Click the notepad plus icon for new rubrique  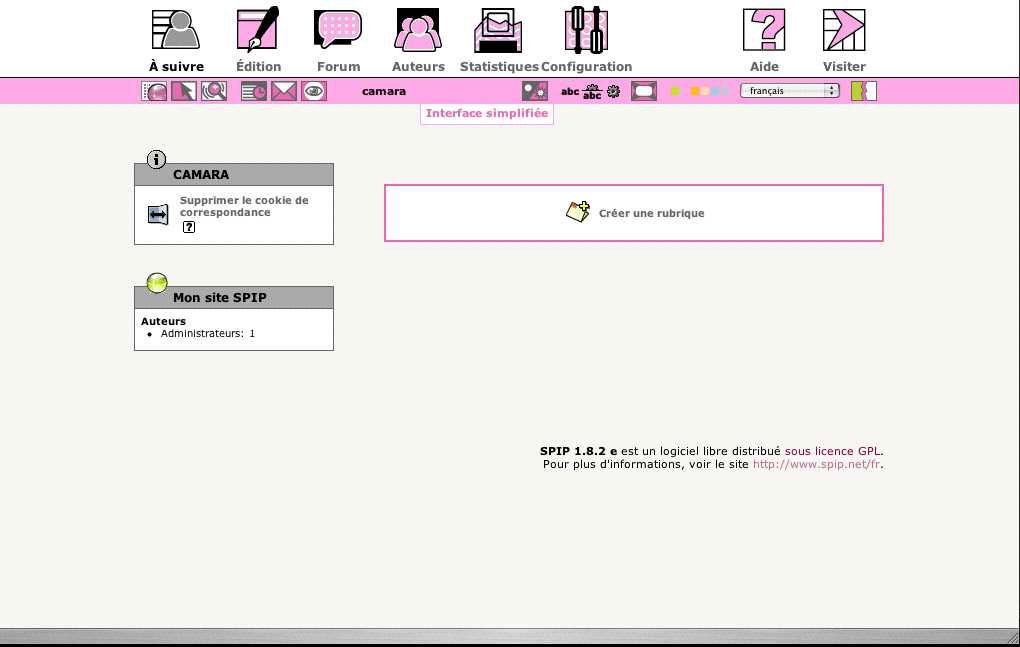click(578, 212)
